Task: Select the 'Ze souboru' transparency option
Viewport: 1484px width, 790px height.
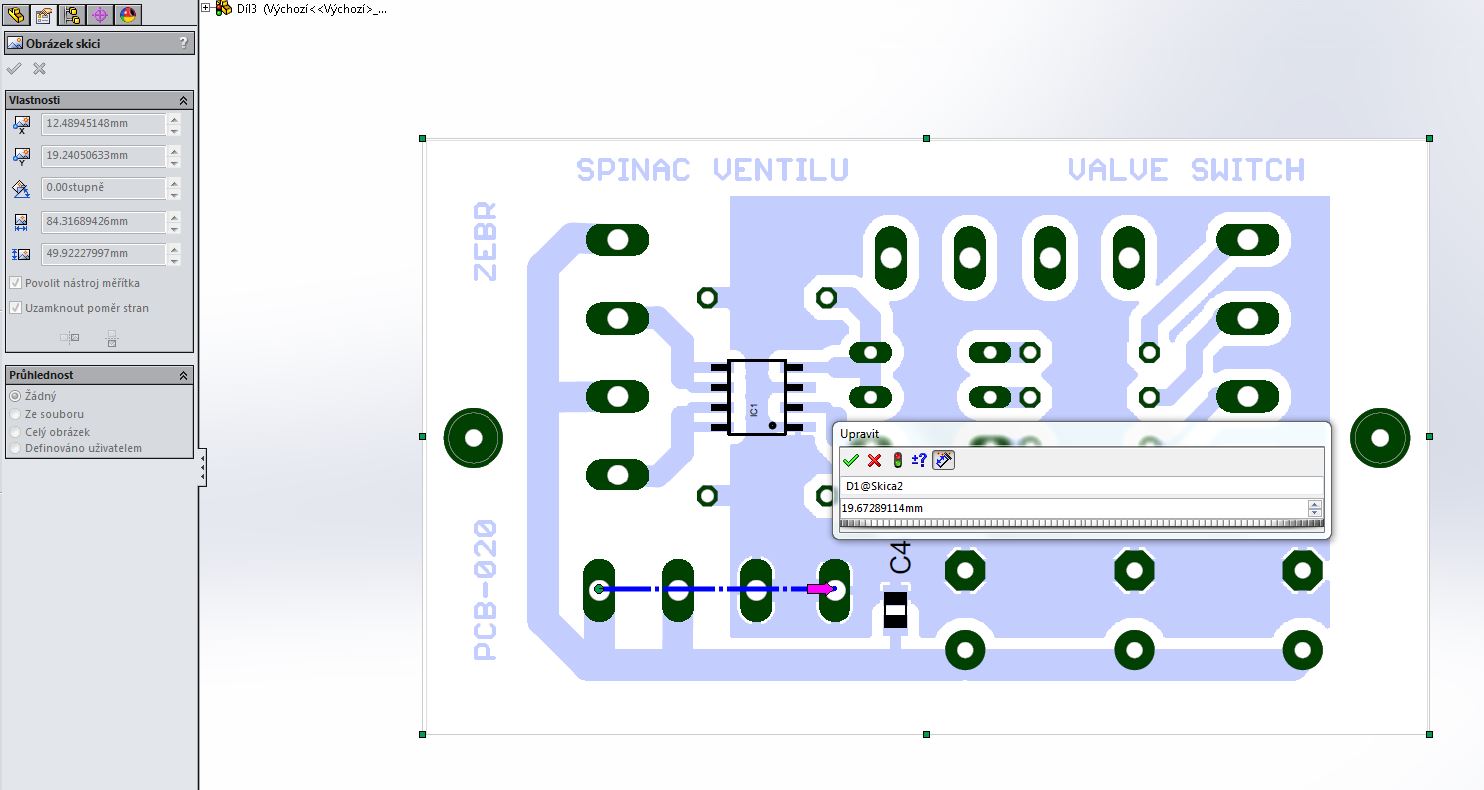Action: pyautogui.click(x=15, y=414)
